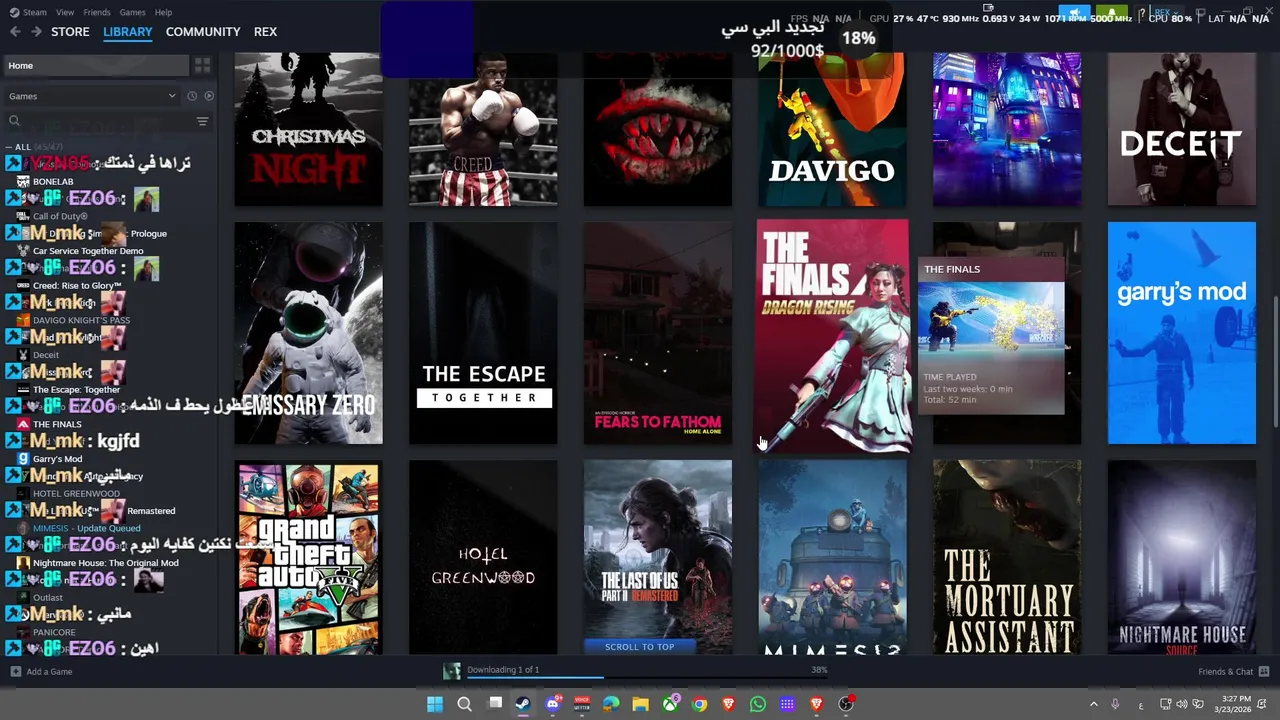Image resolution: width=1280 pixels, height=720 pixels.
Task: Navigate back with the left arrow
Action: point(15,32)
